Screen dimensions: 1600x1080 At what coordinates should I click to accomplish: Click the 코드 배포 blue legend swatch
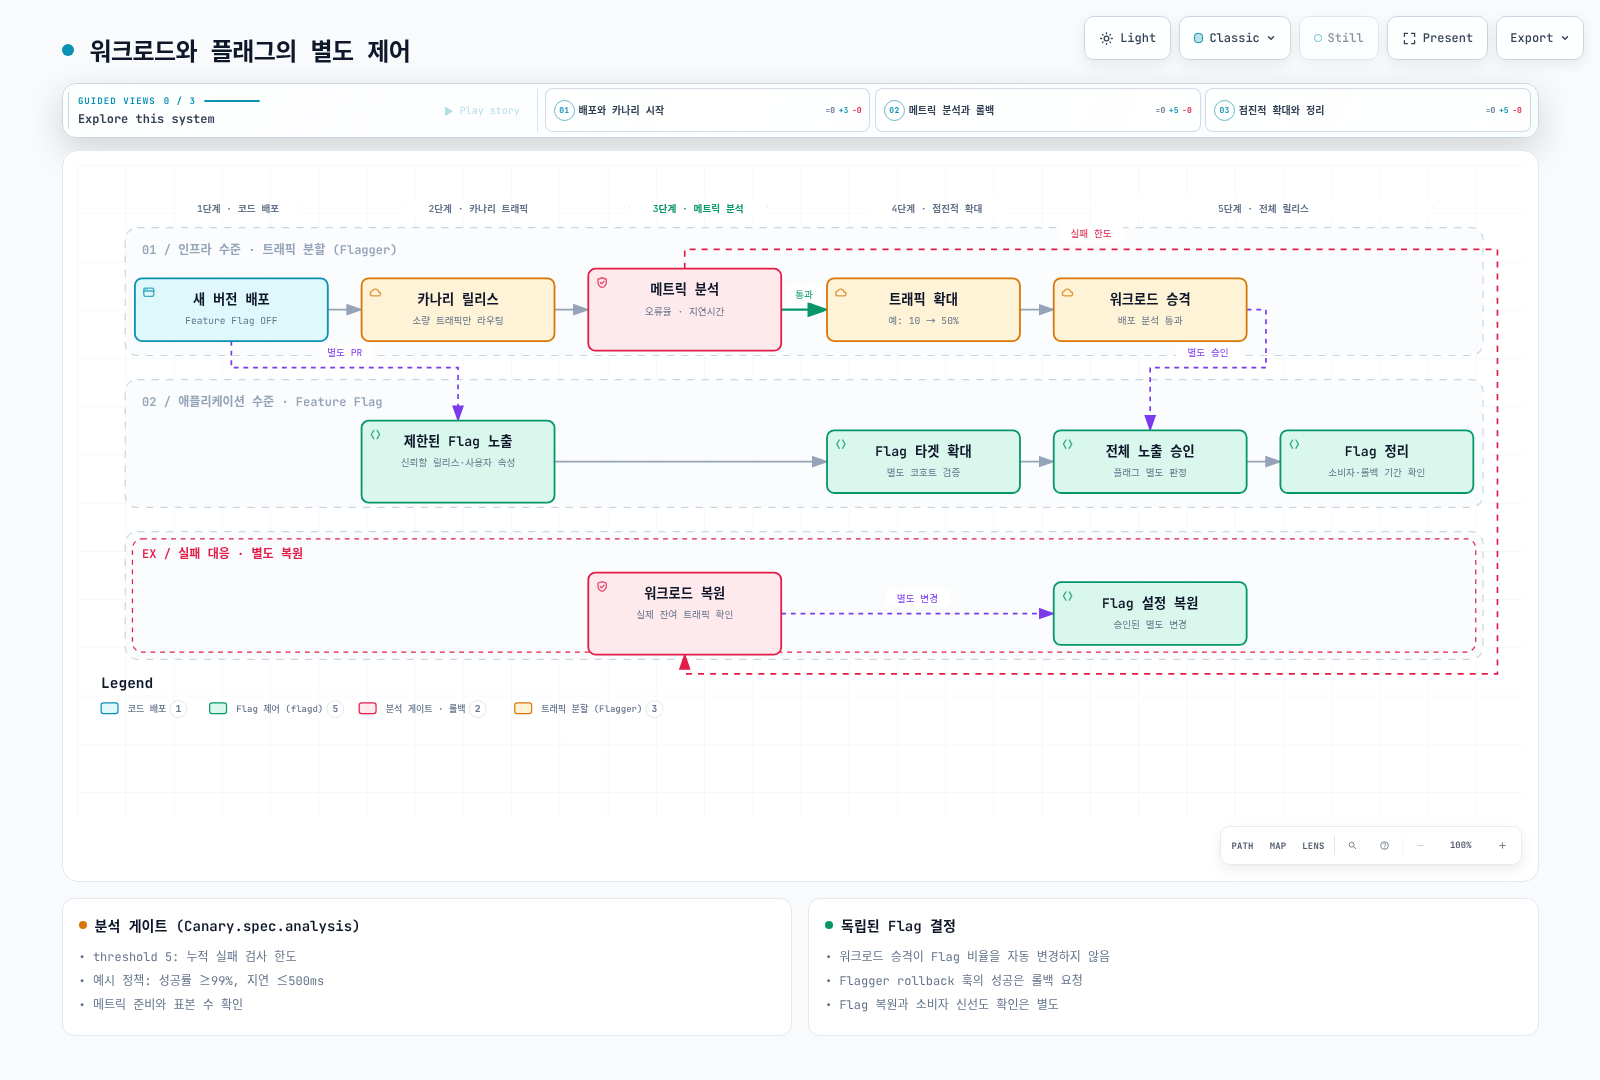(x=110, y=709)
